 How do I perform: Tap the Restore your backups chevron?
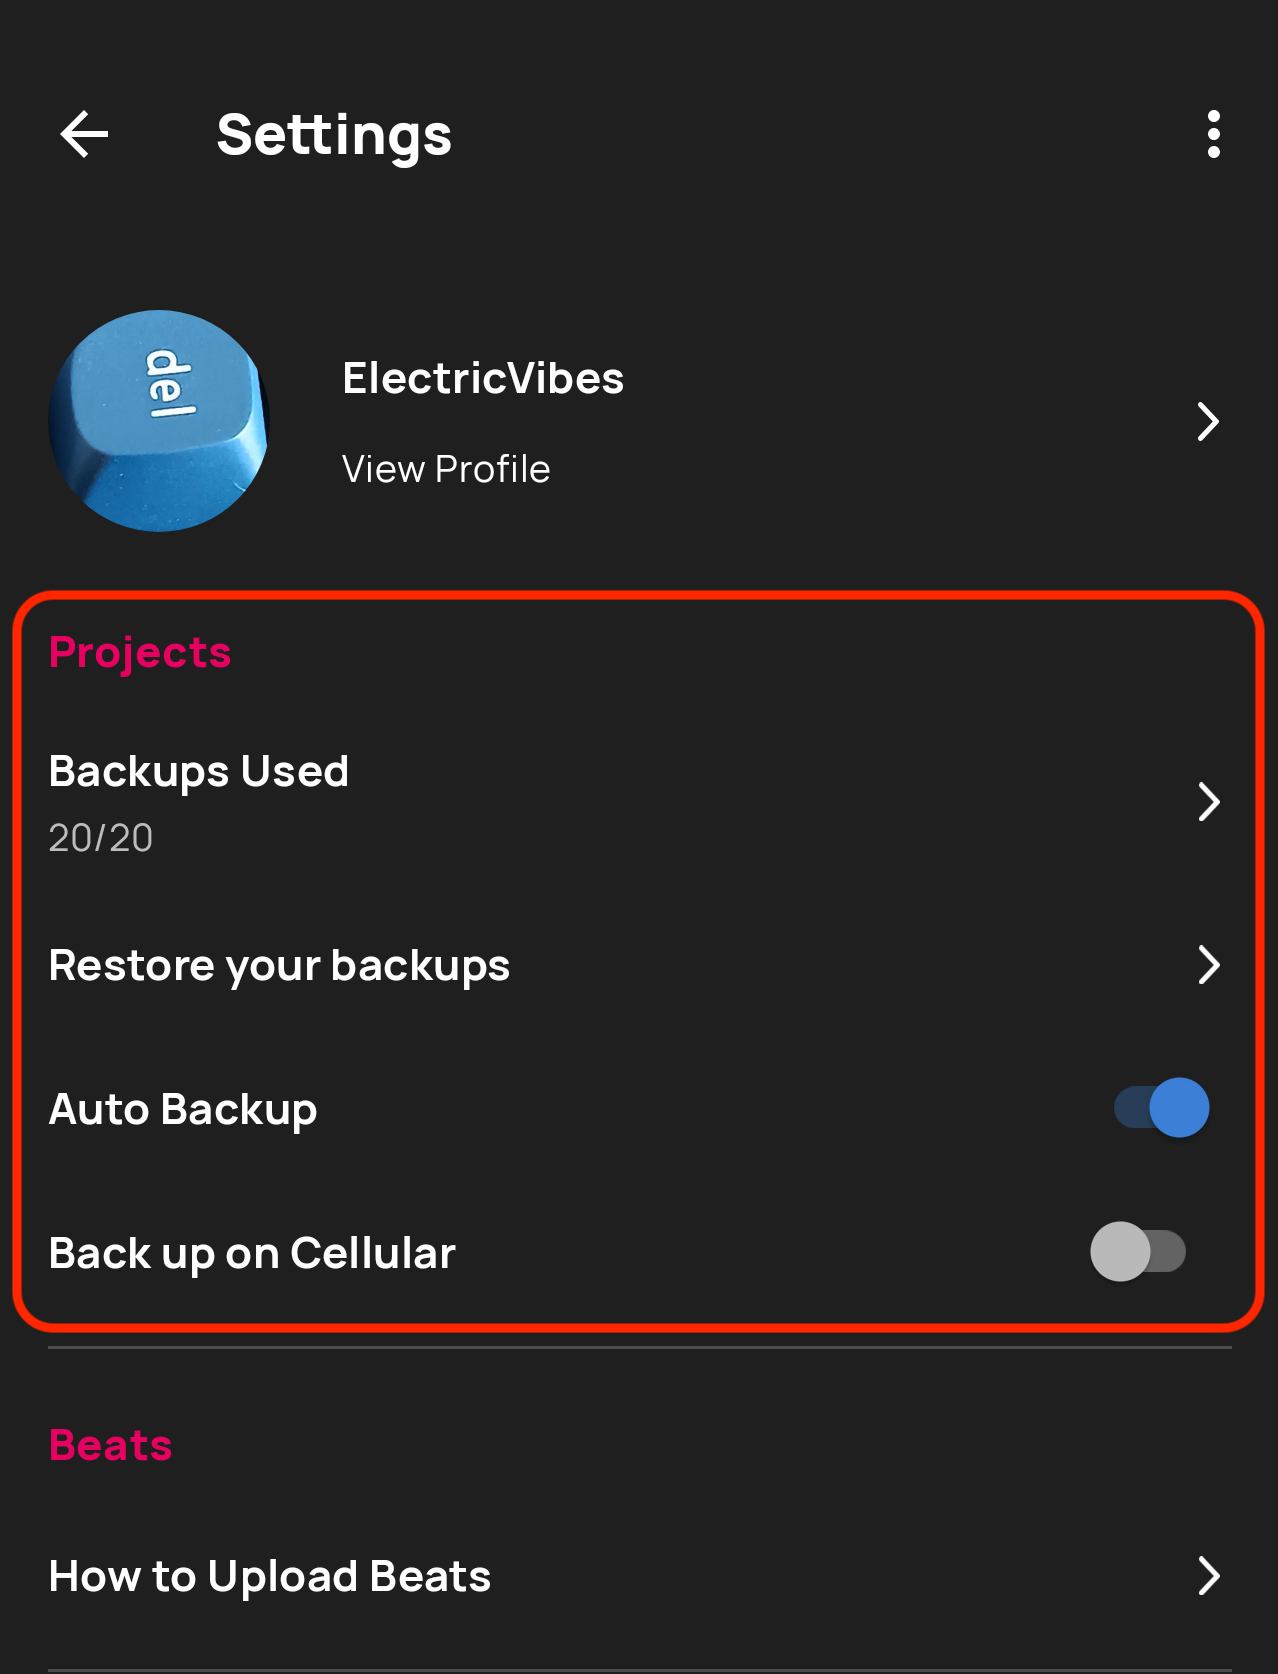coord(1208,965)
